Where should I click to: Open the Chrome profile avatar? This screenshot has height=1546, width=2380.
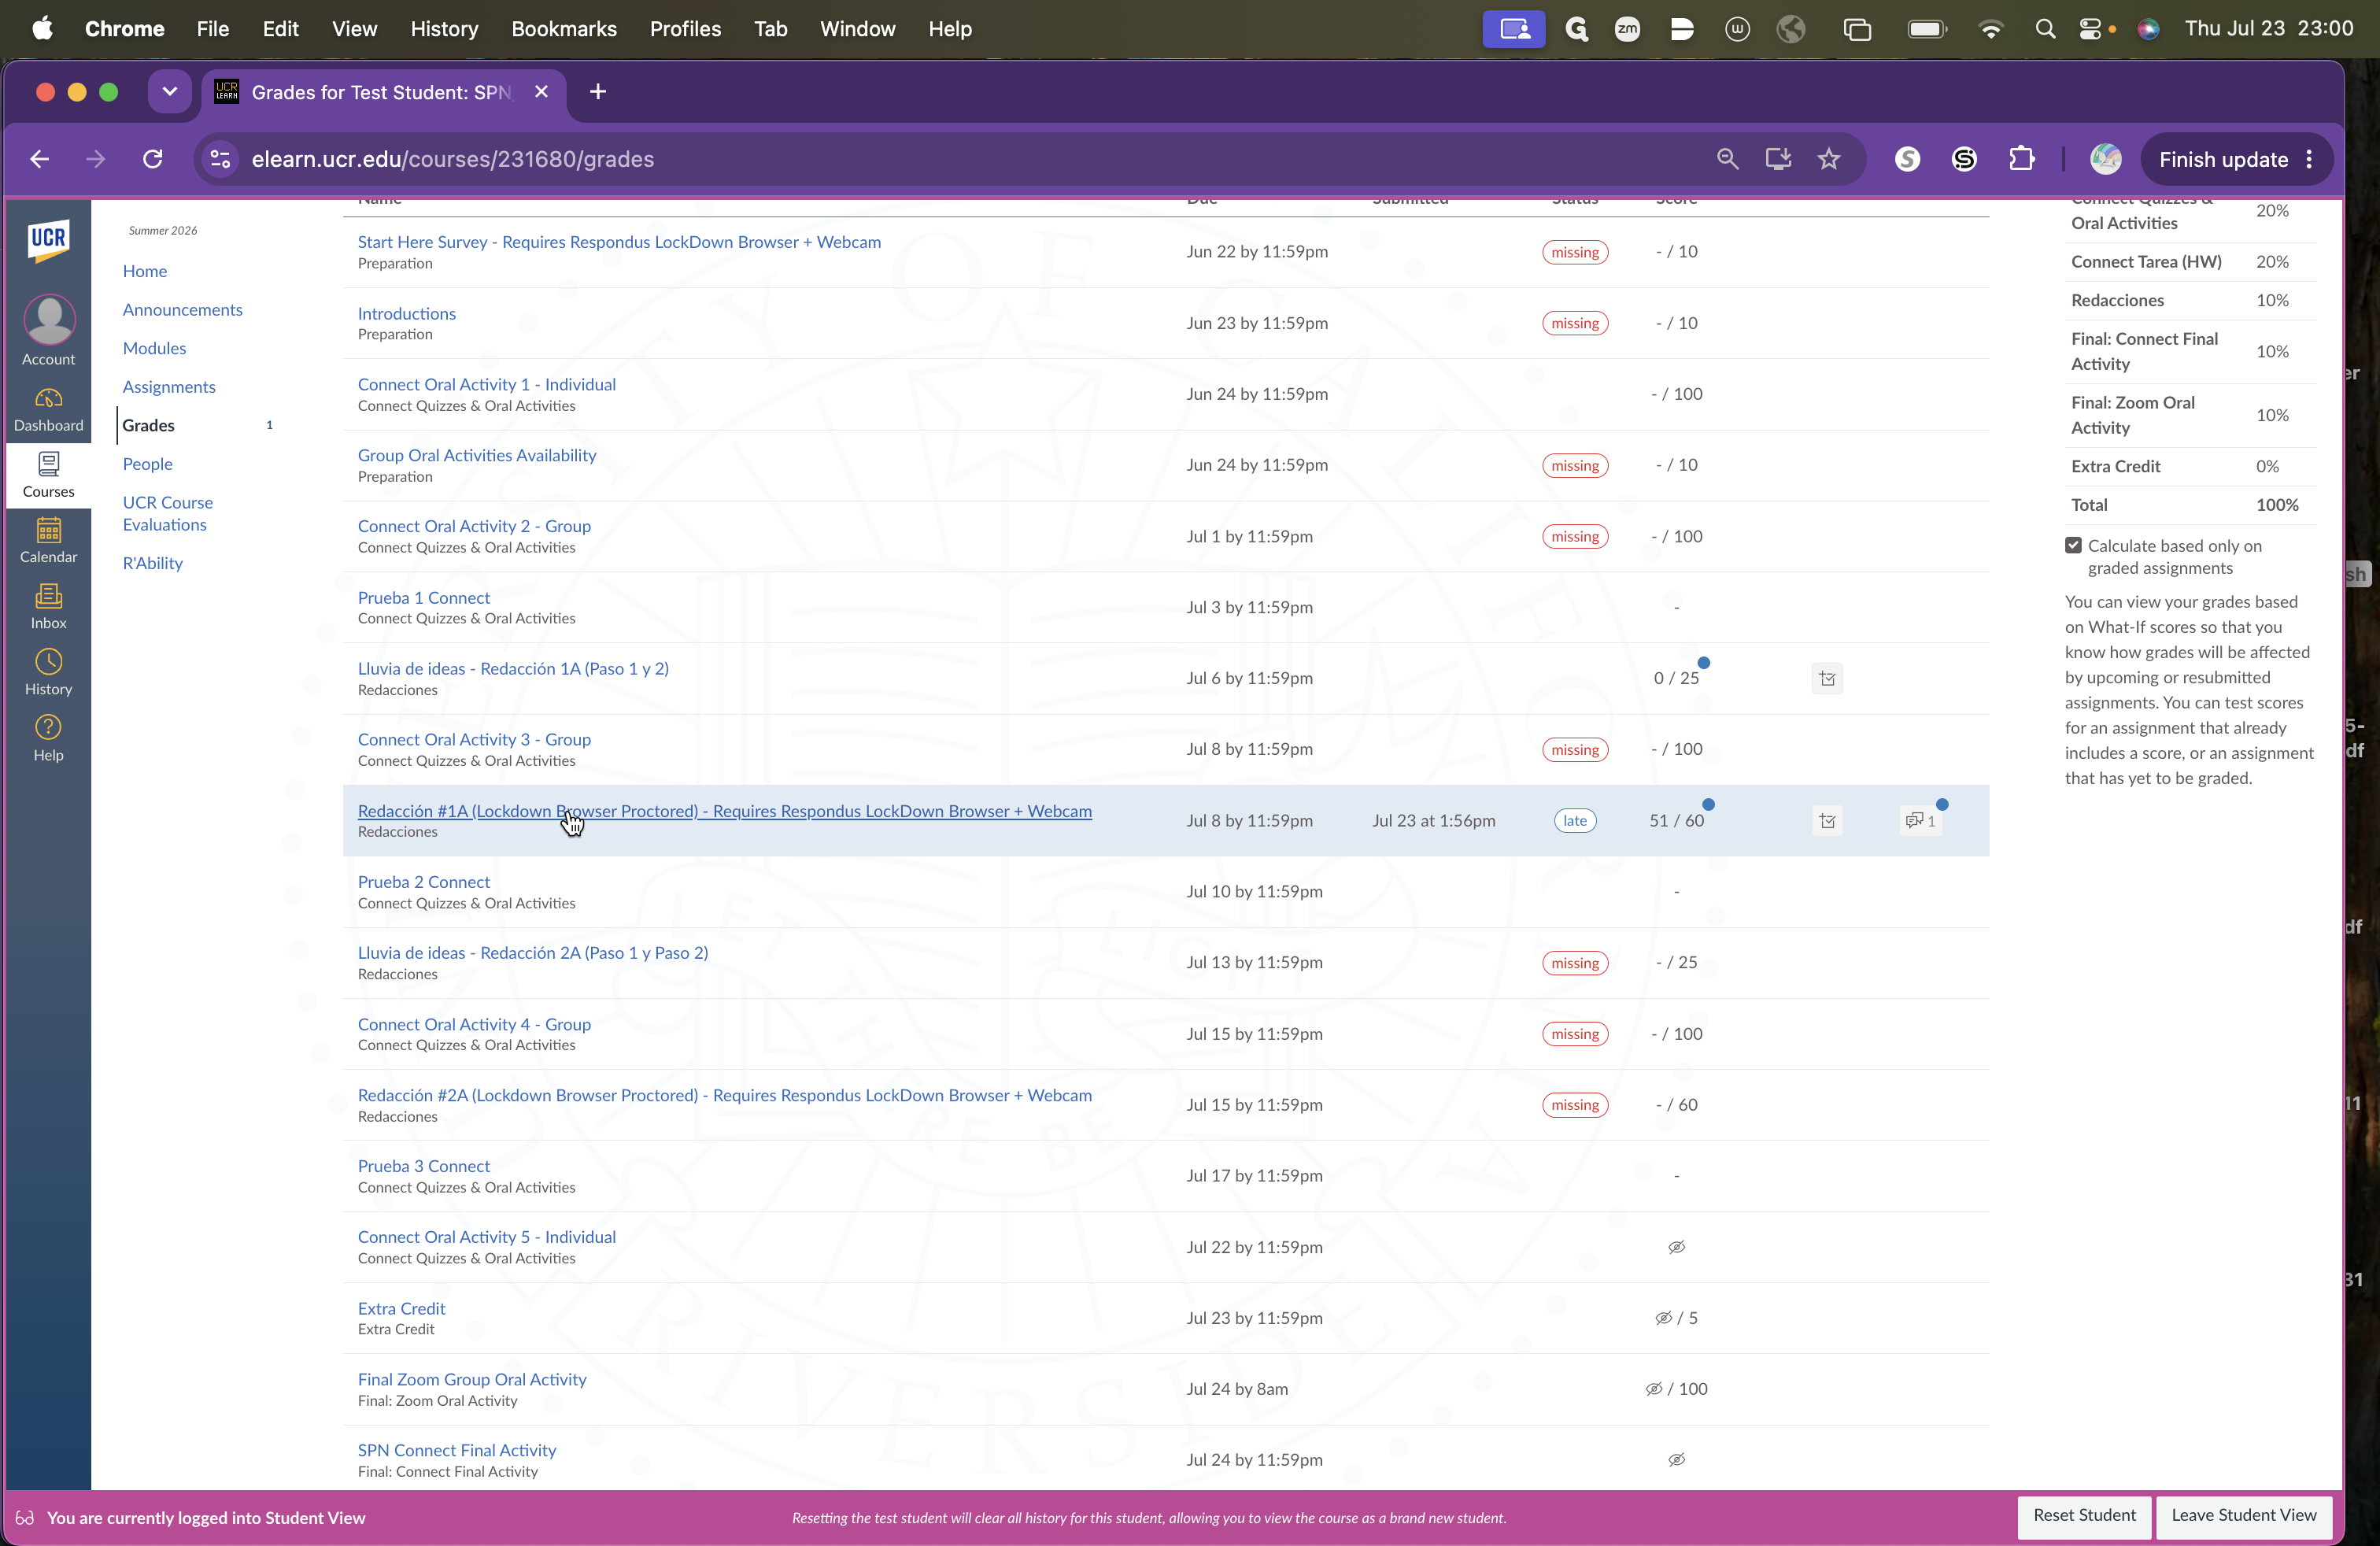tap(2105, 159)
